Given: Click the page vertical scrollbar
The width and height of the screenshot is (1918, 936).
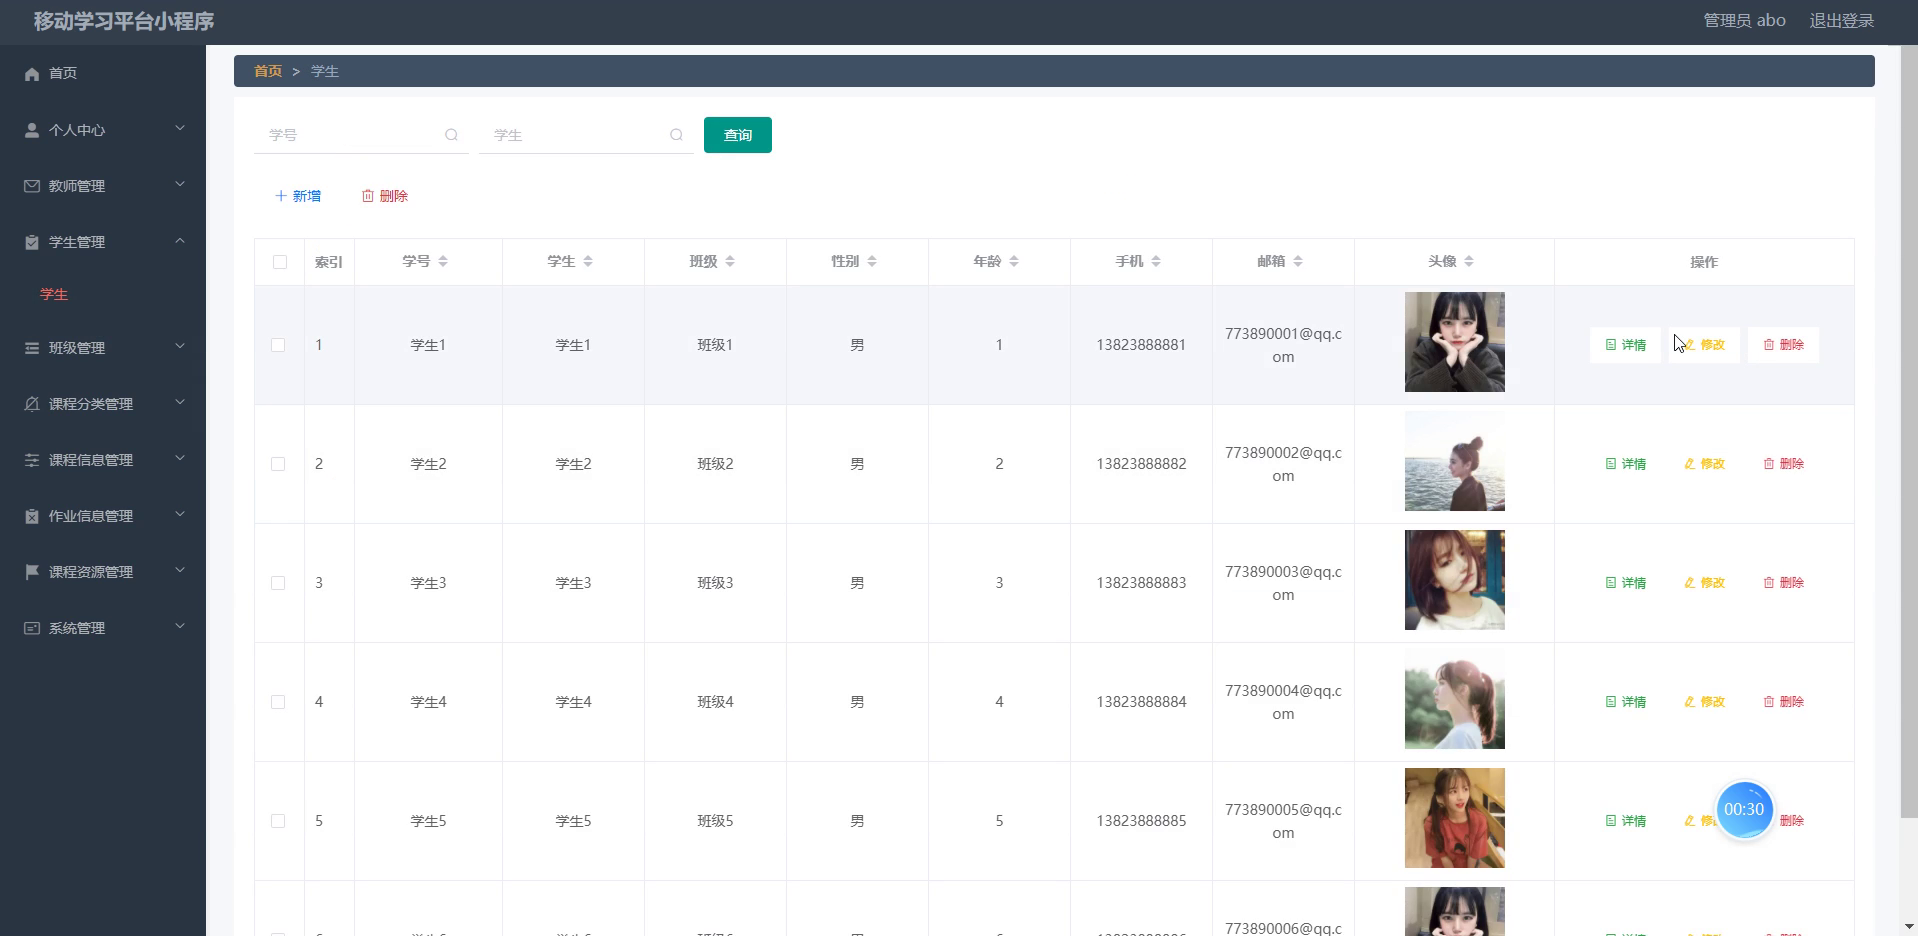Looking at the screenshot, I should click(1909, 430).
